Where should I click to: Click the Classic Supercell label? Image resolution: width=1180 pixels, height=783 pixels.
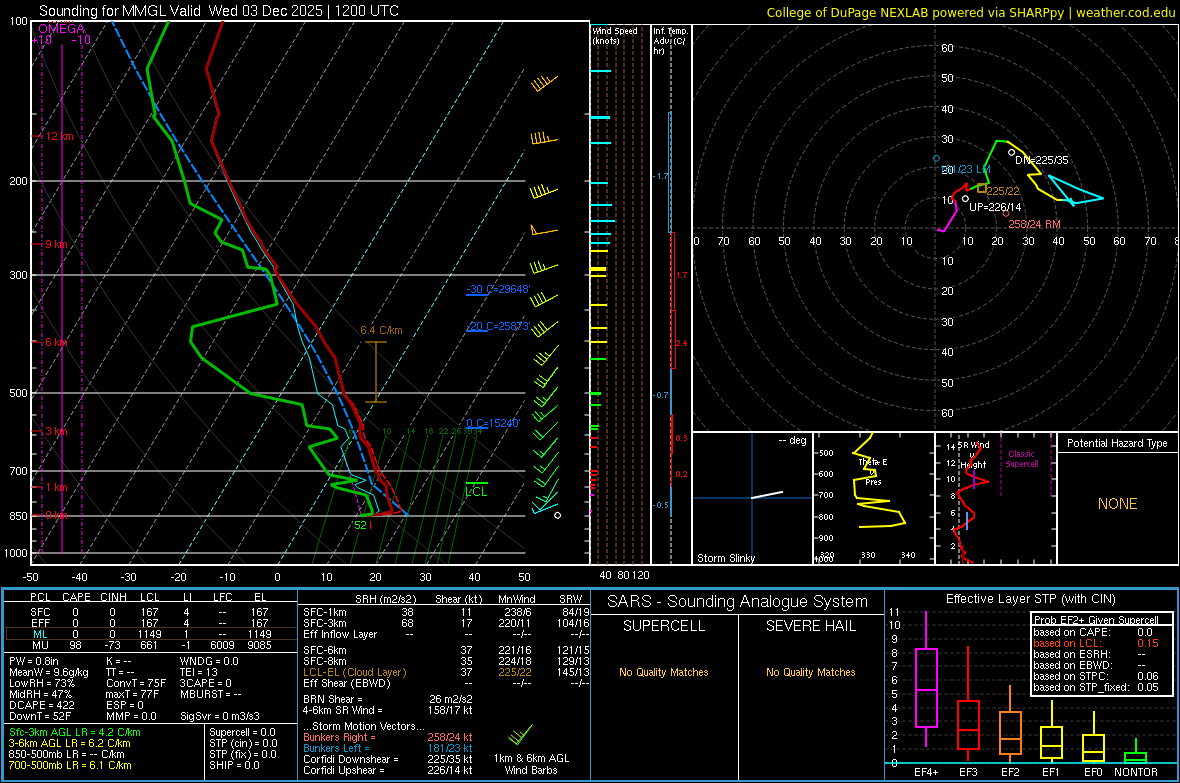(x=1021, y=459)
